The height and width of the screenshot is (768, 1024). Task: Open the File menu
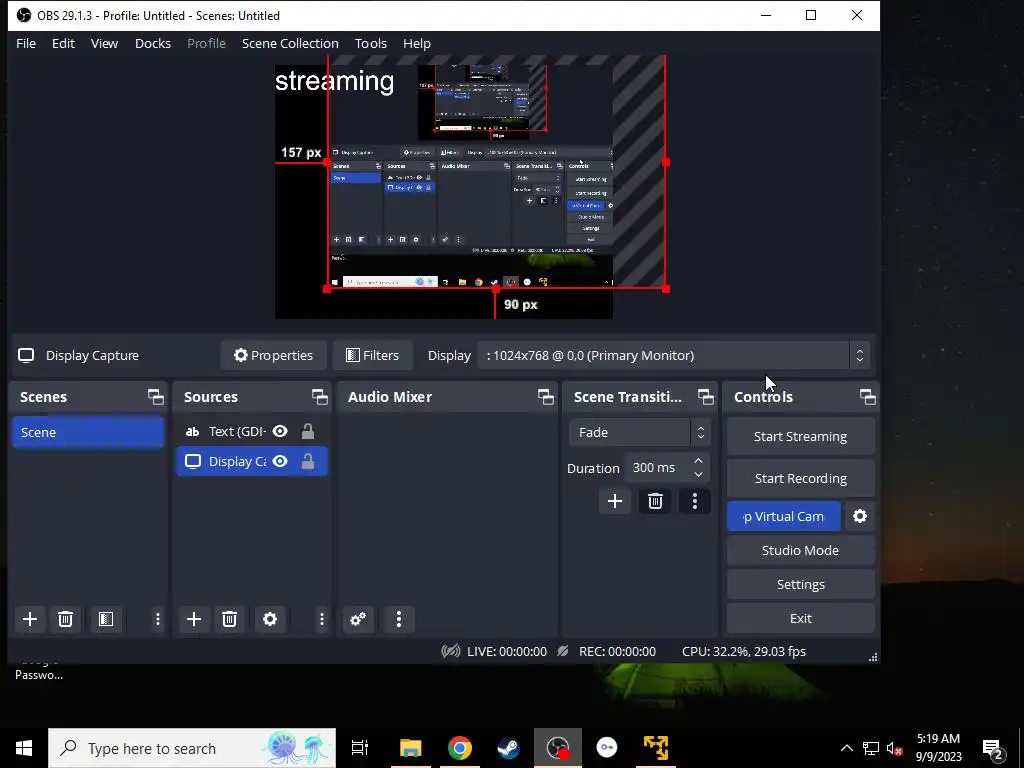[26, 43]
